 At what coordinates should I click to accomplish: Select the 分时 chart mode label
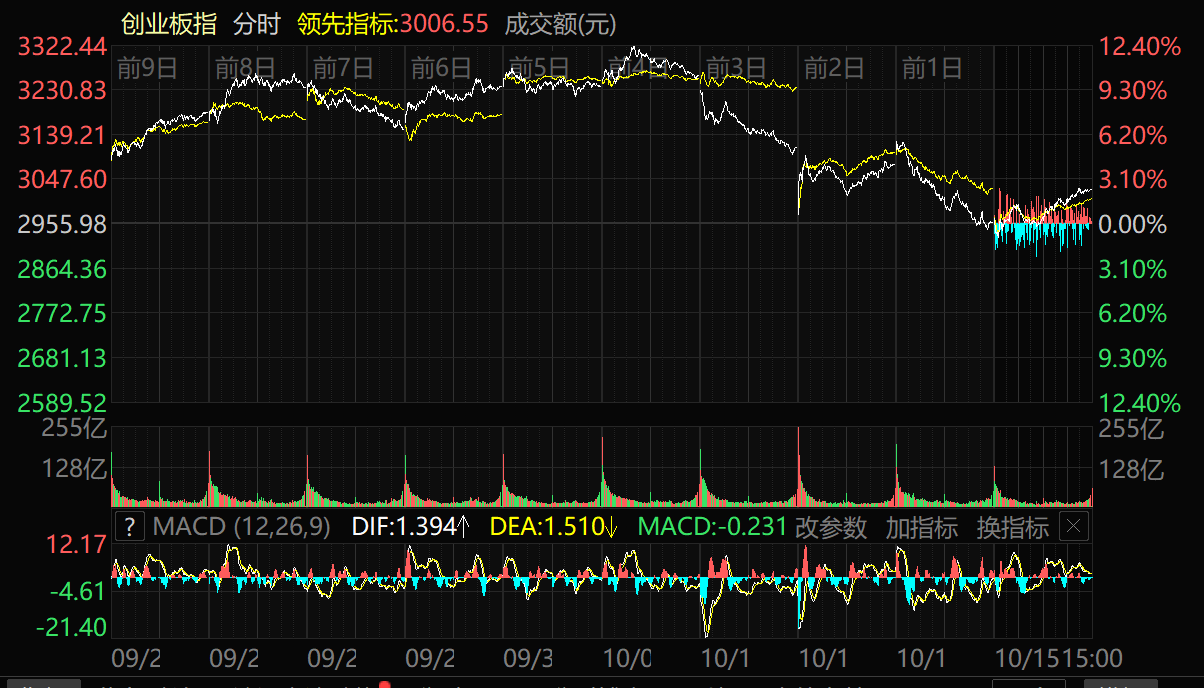coord(257,24)
